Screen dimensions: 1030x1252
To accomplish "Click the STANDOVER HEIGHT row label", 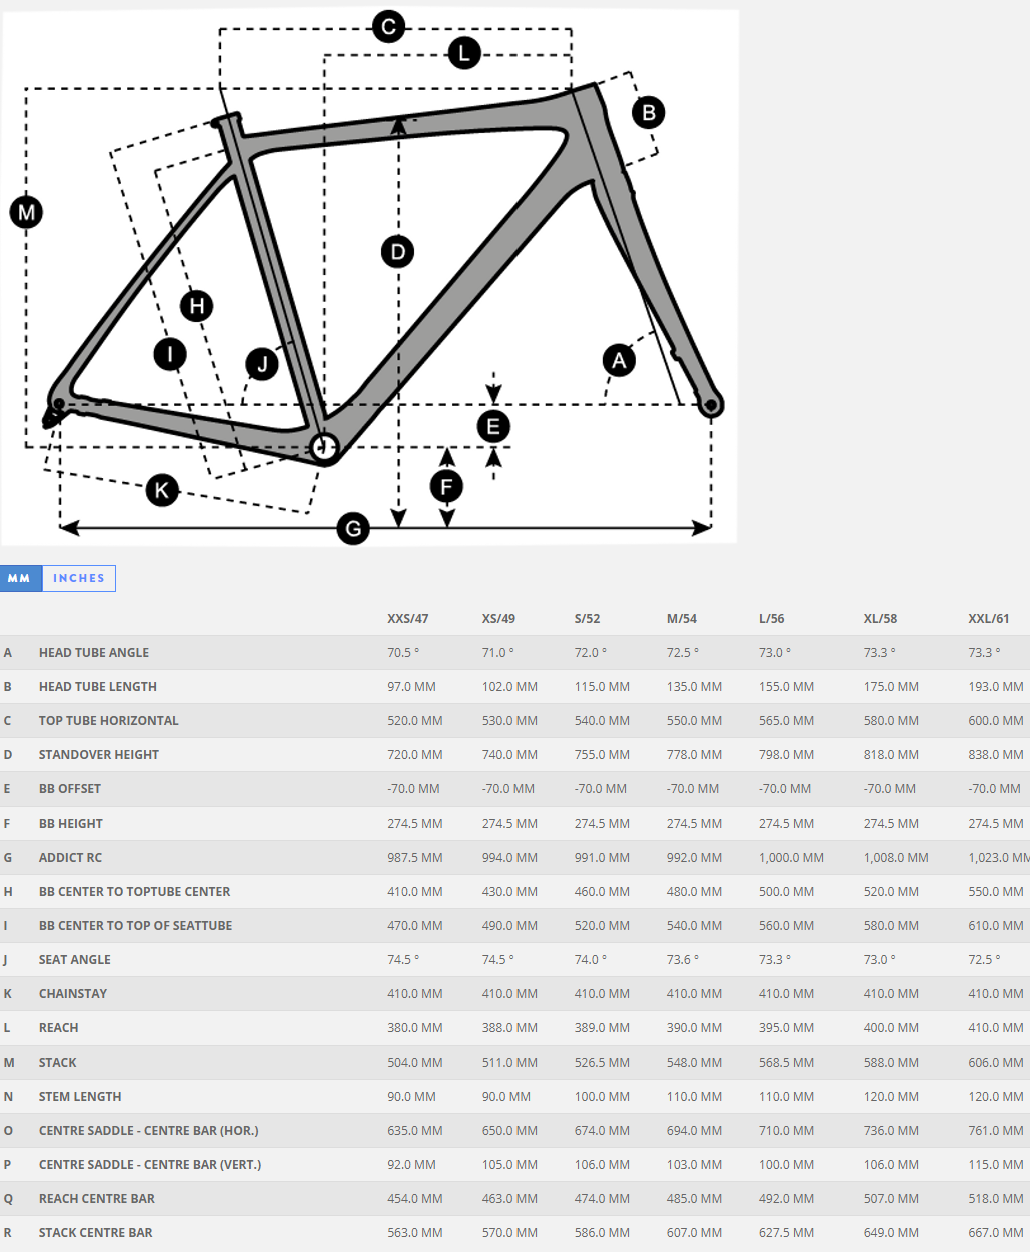I will [99, 755].
